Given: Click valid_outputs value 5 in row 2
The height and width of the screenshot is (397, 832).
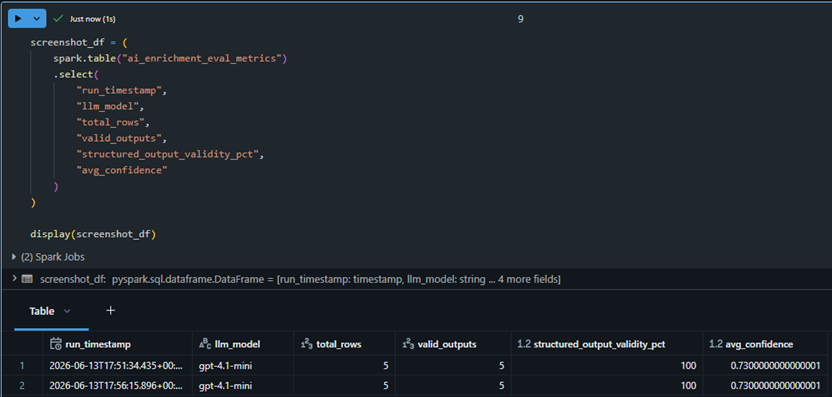Looking at the screenshot, I should [x=453, y=386].
